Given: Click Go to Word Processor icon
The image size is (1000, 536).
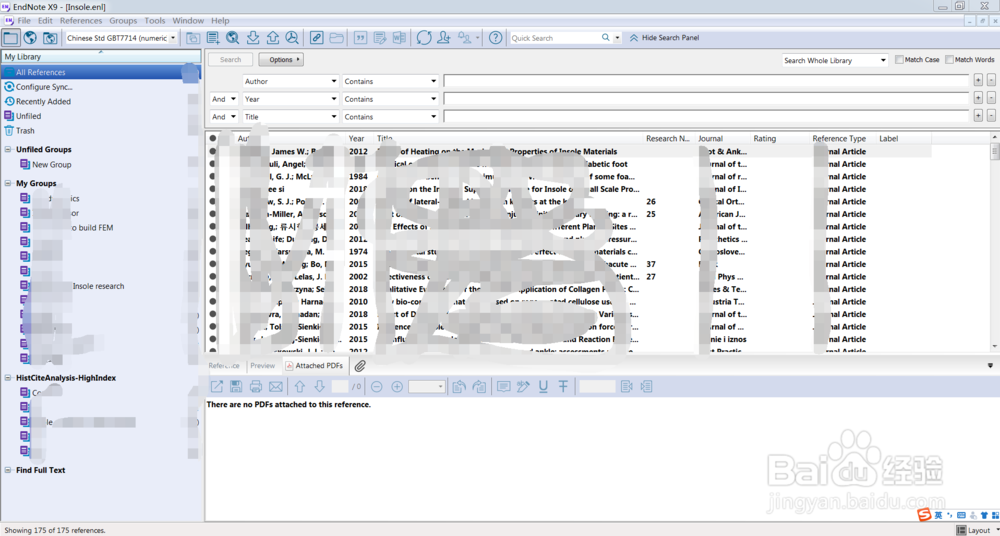Looking at the screenshot, I should coord(400,38).
